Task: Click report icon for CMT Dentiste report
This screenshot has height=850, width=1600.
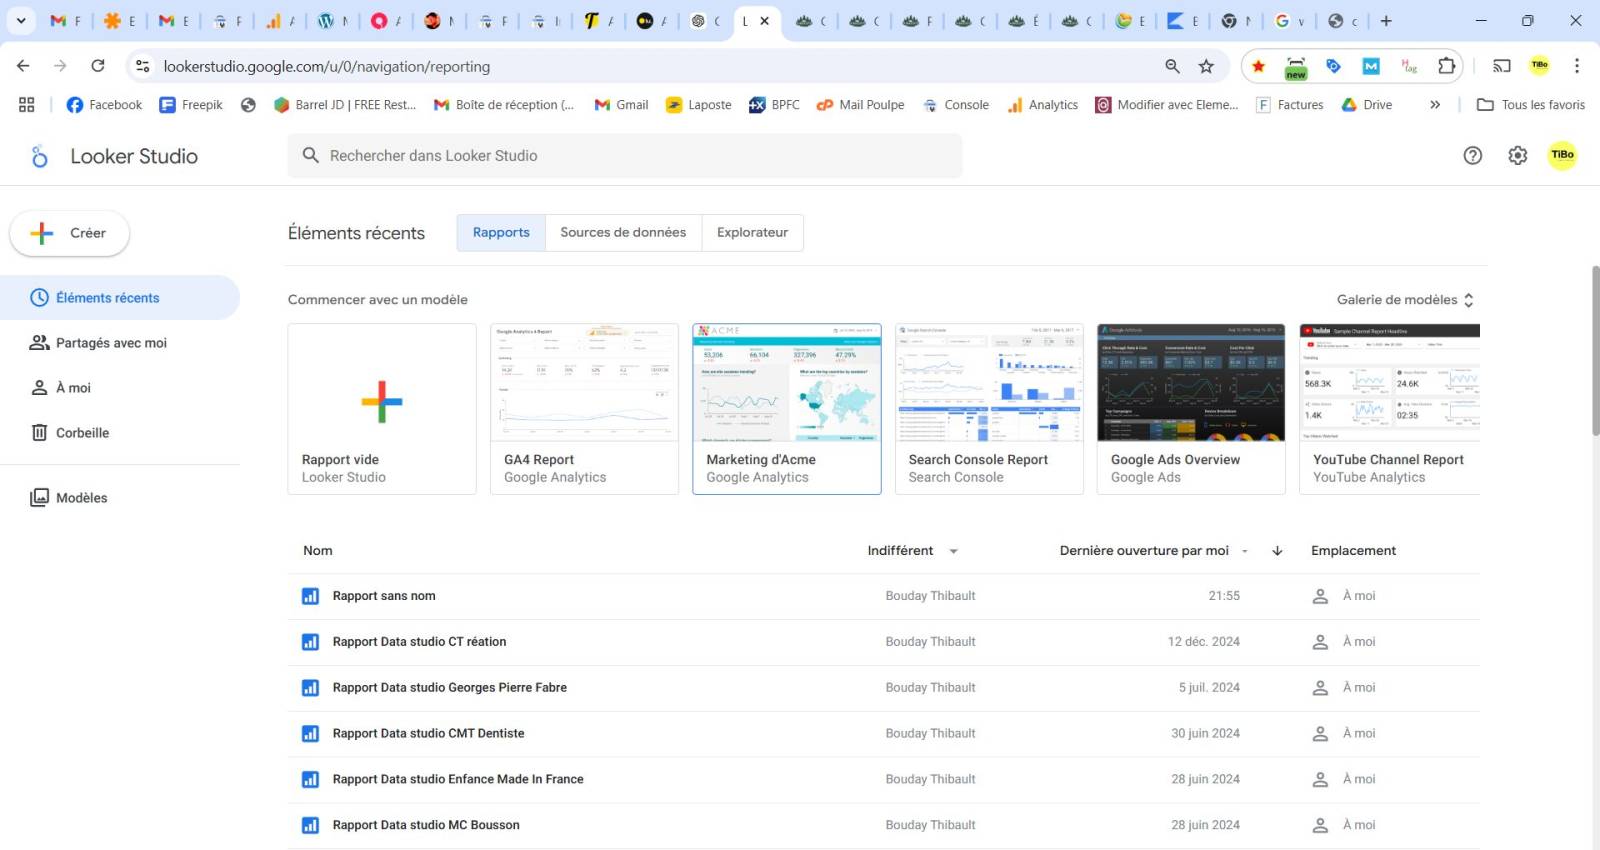Action: click(310, 734)
